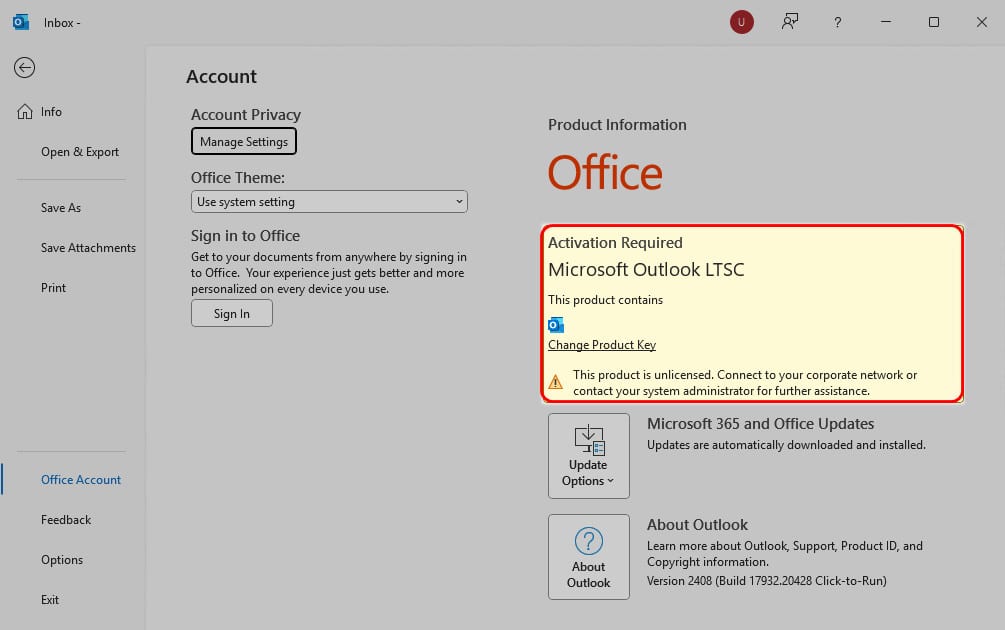The image size is (1005, 630).
Task: Open the Print page
Action: 53,288
